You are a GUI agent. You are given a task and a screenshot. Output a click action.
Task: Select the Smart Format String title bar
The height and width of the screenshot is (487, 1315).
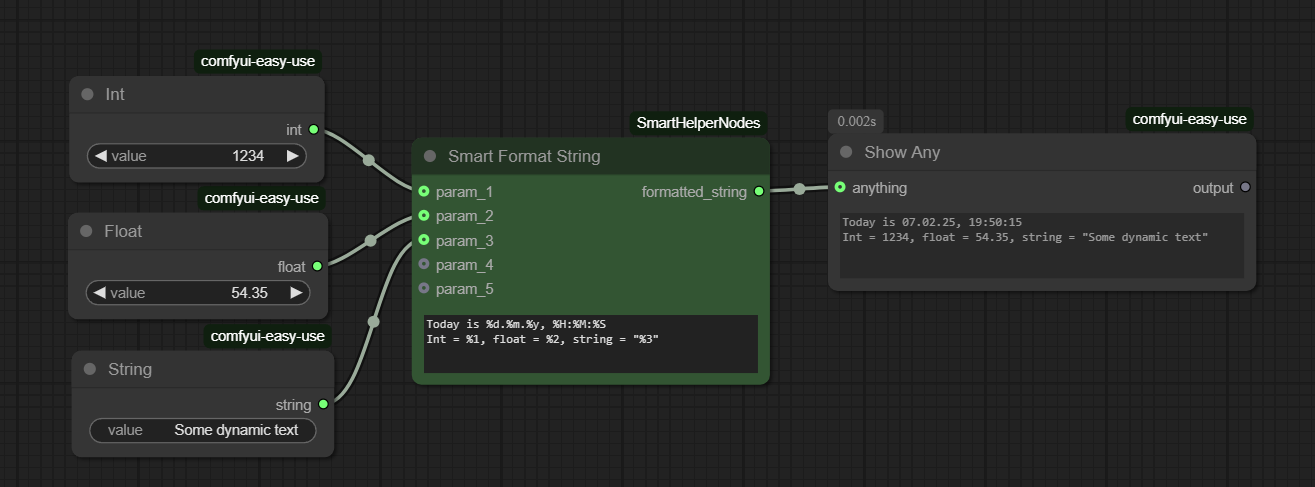point(591,156)
